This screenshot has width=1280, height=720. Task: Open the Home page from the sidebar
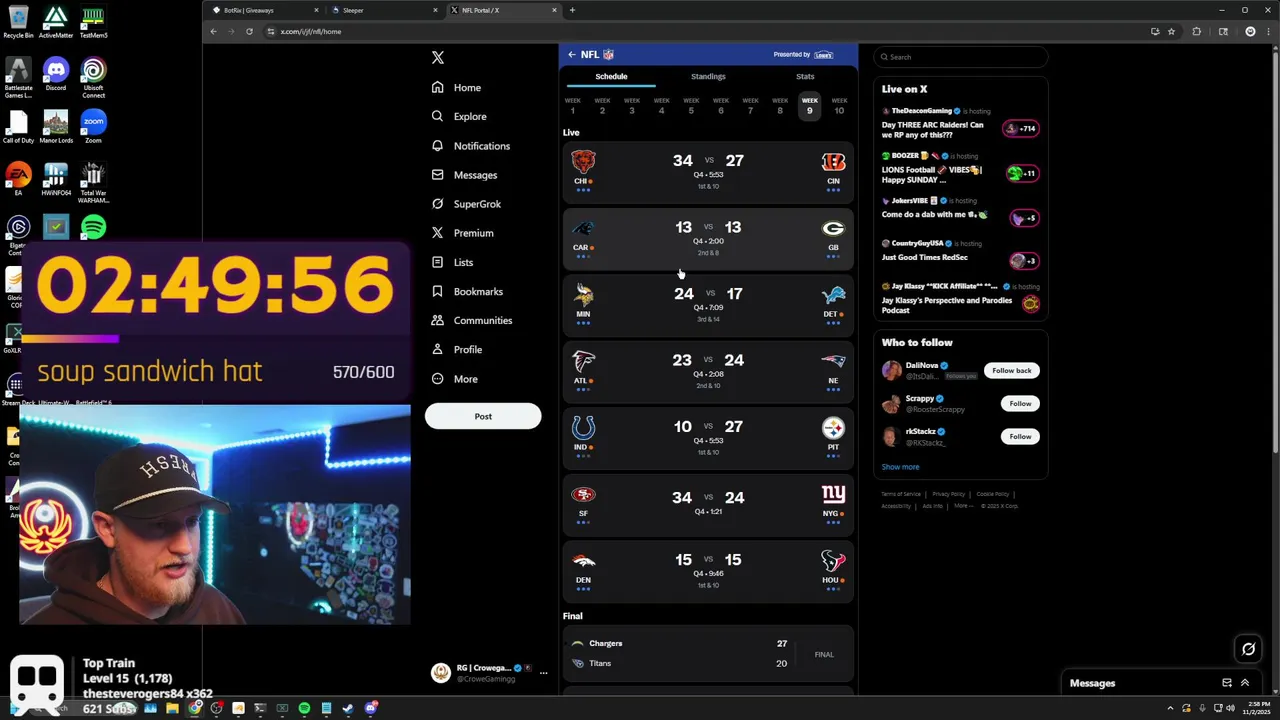pos(456,88)
